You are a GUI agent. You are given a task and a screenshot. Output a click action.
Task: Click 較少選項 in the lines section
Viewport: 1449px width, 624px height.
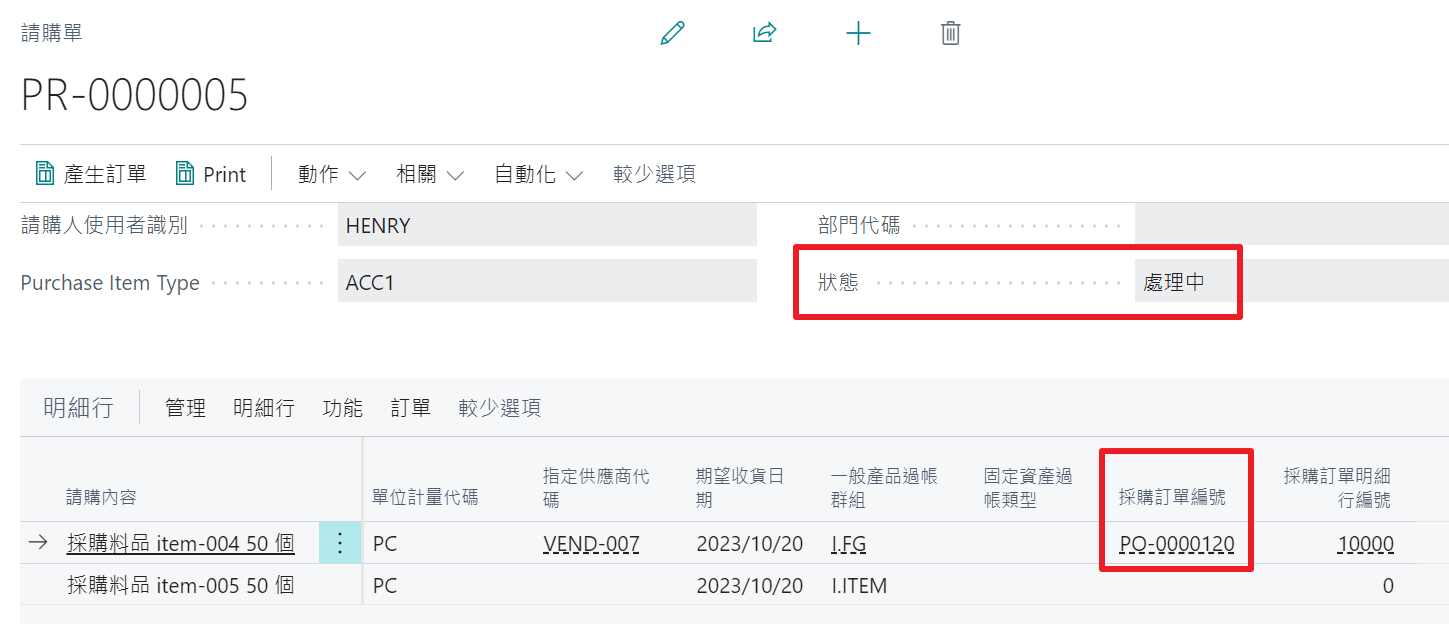pyautogui.click(x=499, y=408)
